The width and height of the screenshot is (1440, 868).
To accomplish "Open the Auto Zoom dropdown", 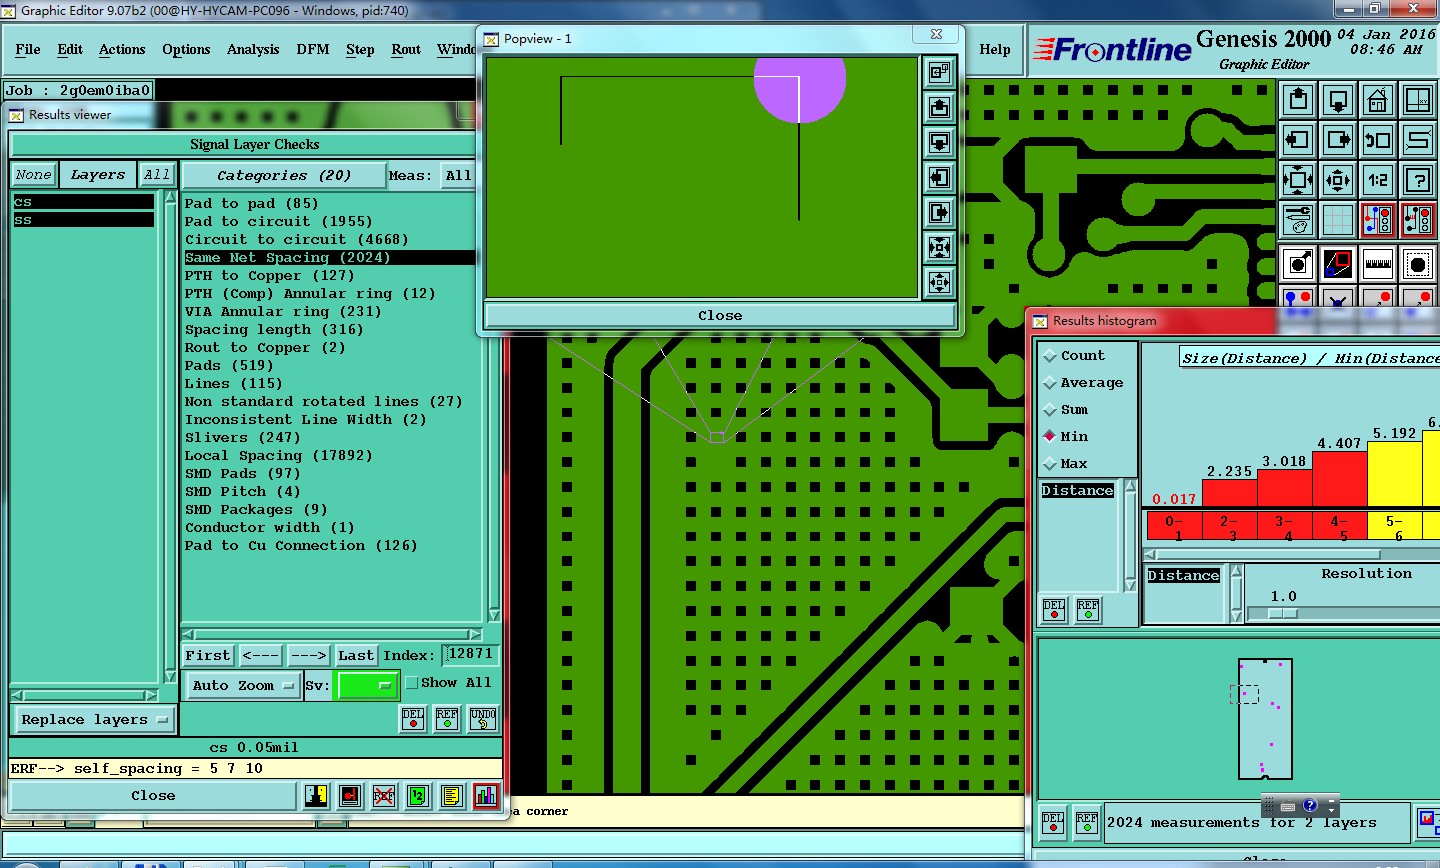I will coord(243,685).
